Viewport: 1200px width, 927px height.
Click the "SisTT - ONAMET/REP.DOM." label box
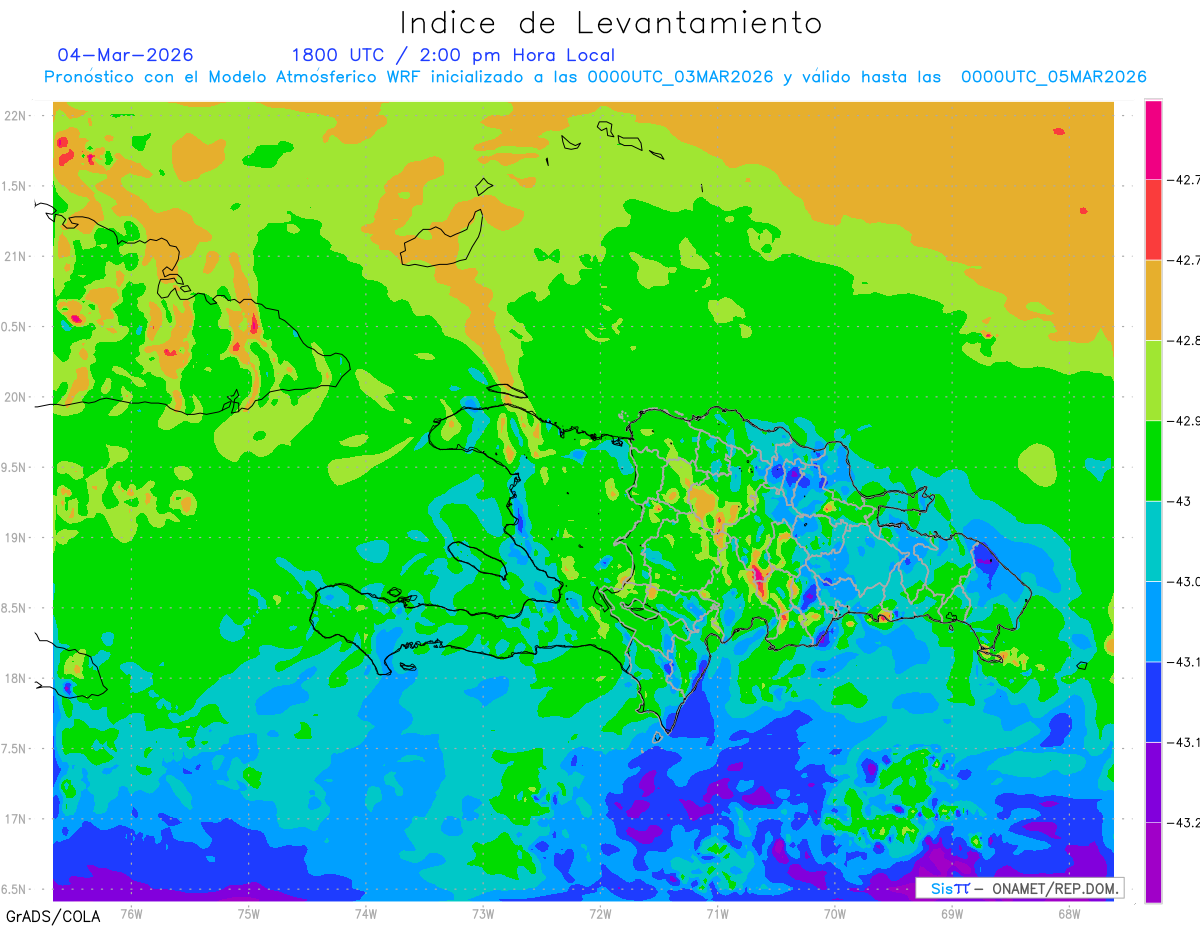(x=1019, y=888)
